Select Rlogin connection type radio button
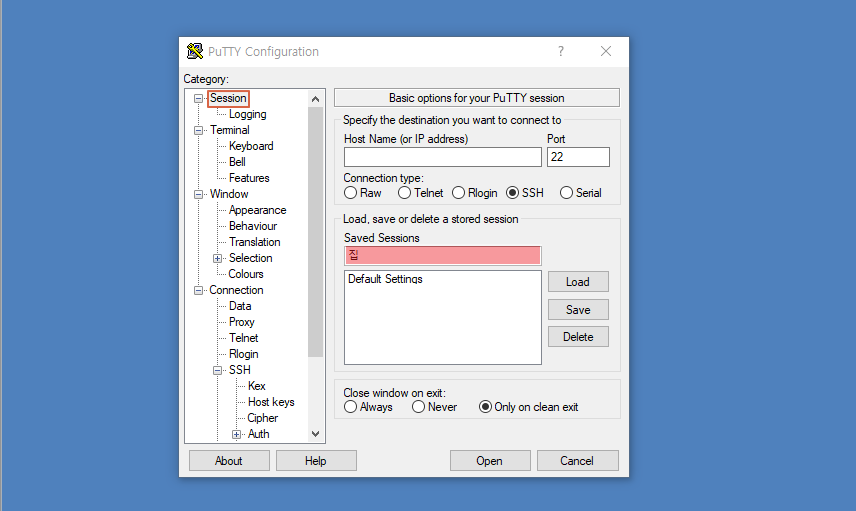This screenshot has width=856, height=511. point(459,193)
